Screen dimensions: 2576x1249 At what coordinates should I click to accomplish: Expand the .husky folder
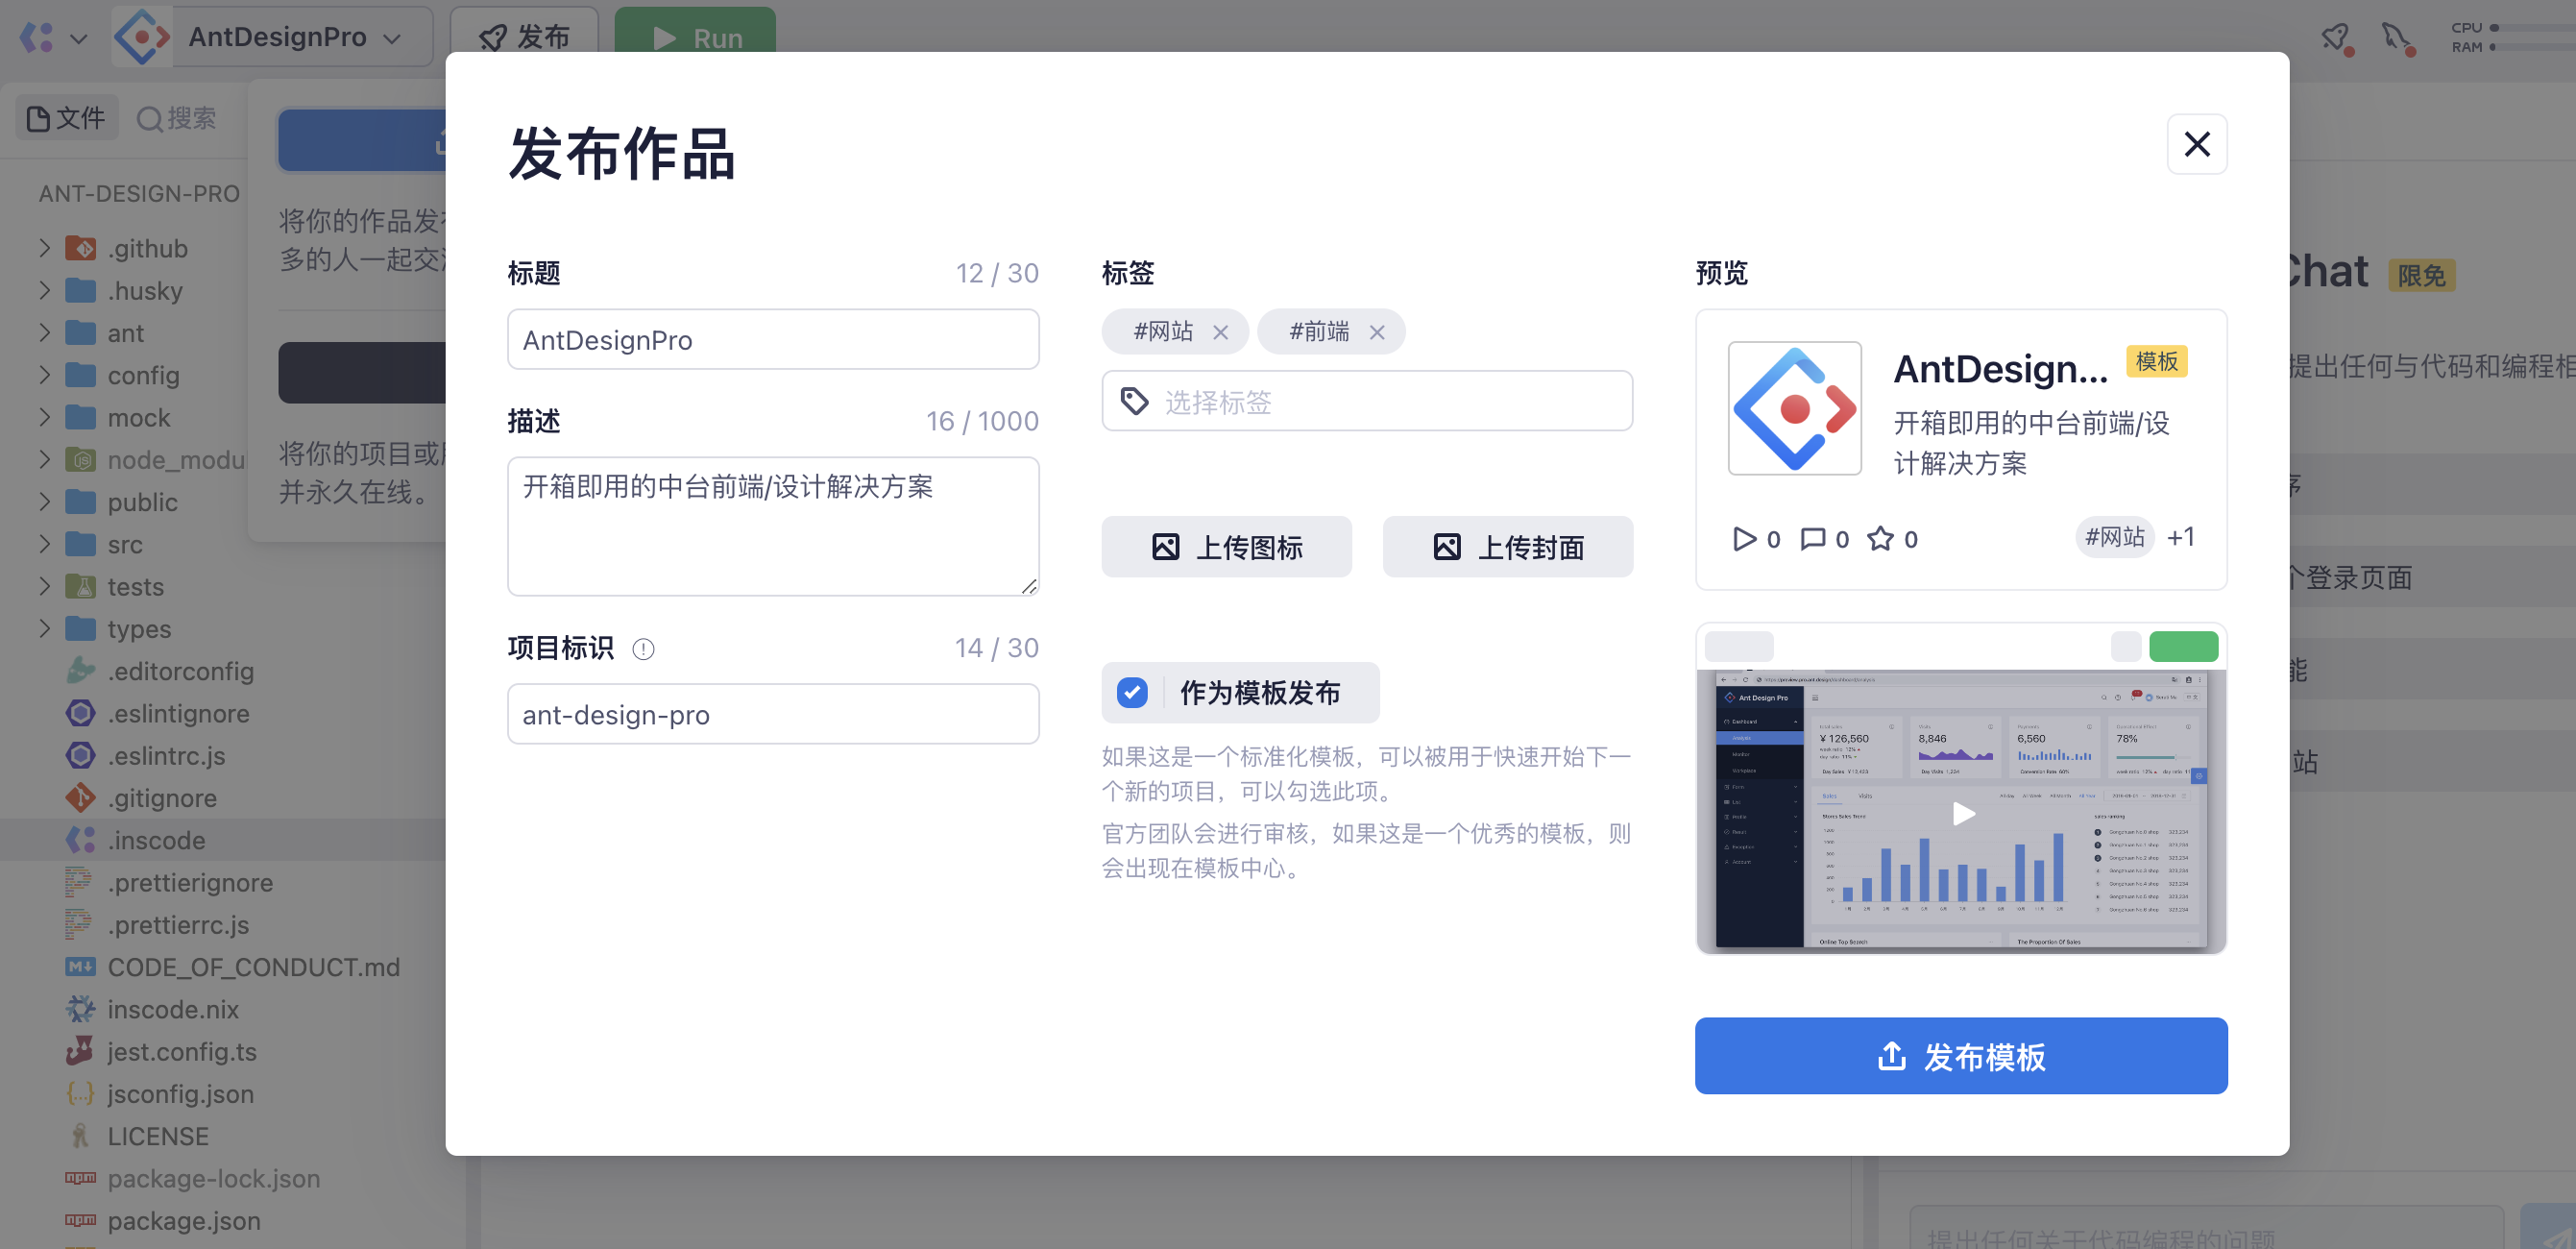click(x=44, y=290)
